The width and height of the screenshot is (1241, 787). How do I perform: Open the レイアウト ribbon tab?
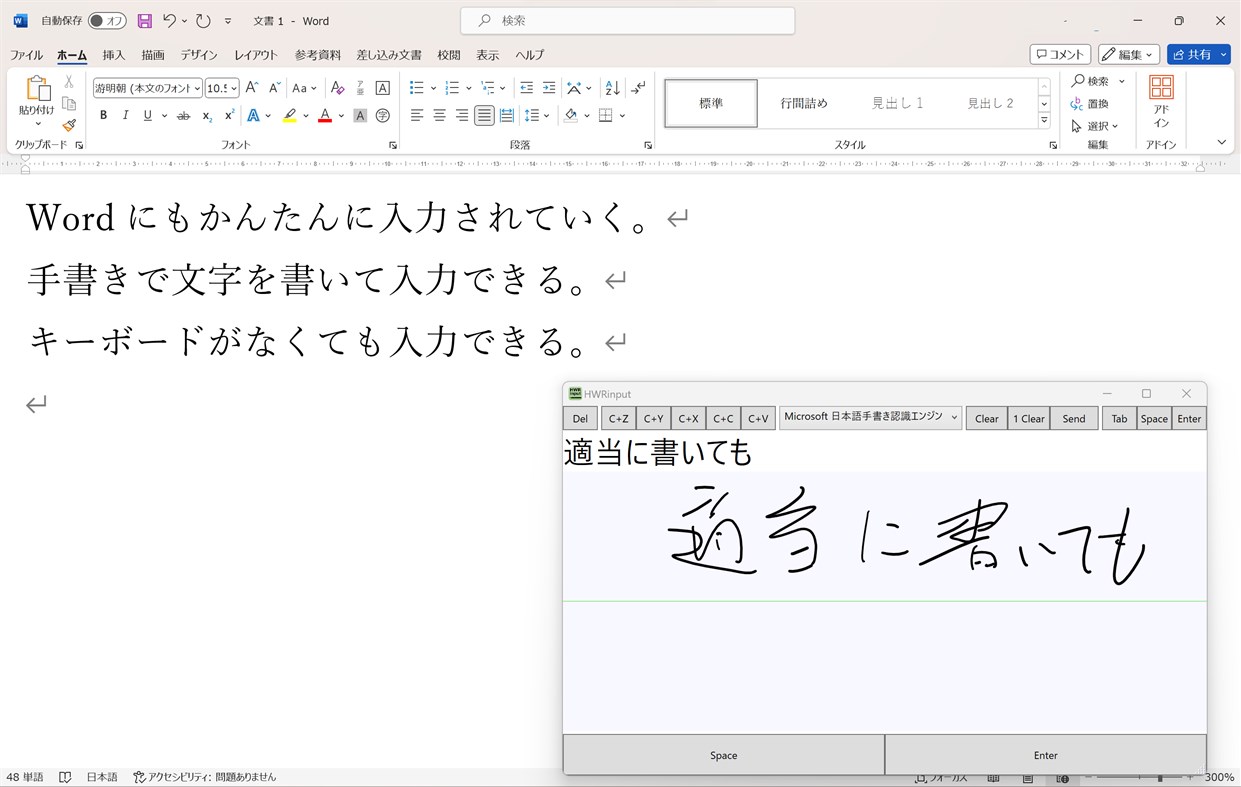point(256,55)
